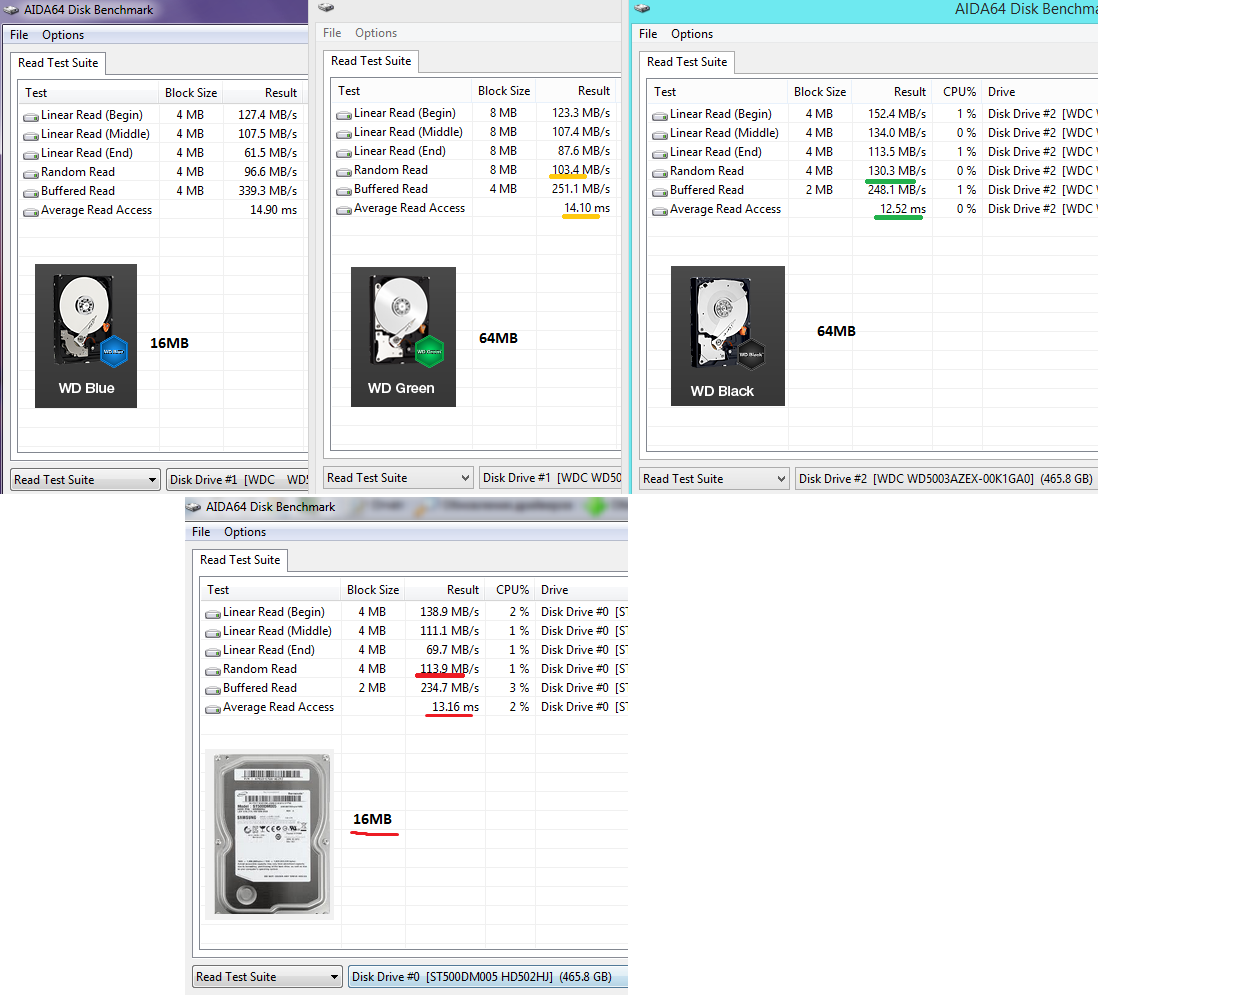Click the 14.90 ms access time in WD Blue window
Screen dimensions: 1254x1000
(274, 211)
